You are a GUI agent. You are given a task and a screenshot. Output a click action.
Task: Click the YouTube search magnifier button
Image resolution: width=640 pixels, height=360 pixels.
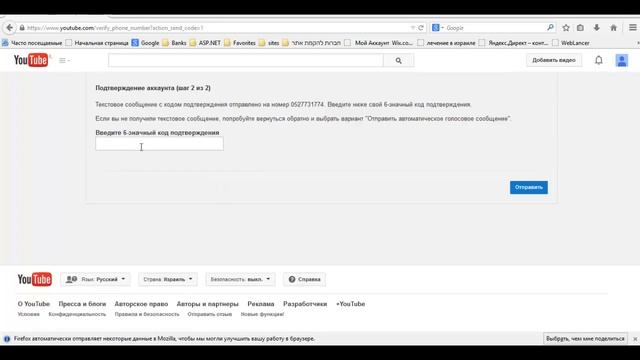tap(398, 60)
